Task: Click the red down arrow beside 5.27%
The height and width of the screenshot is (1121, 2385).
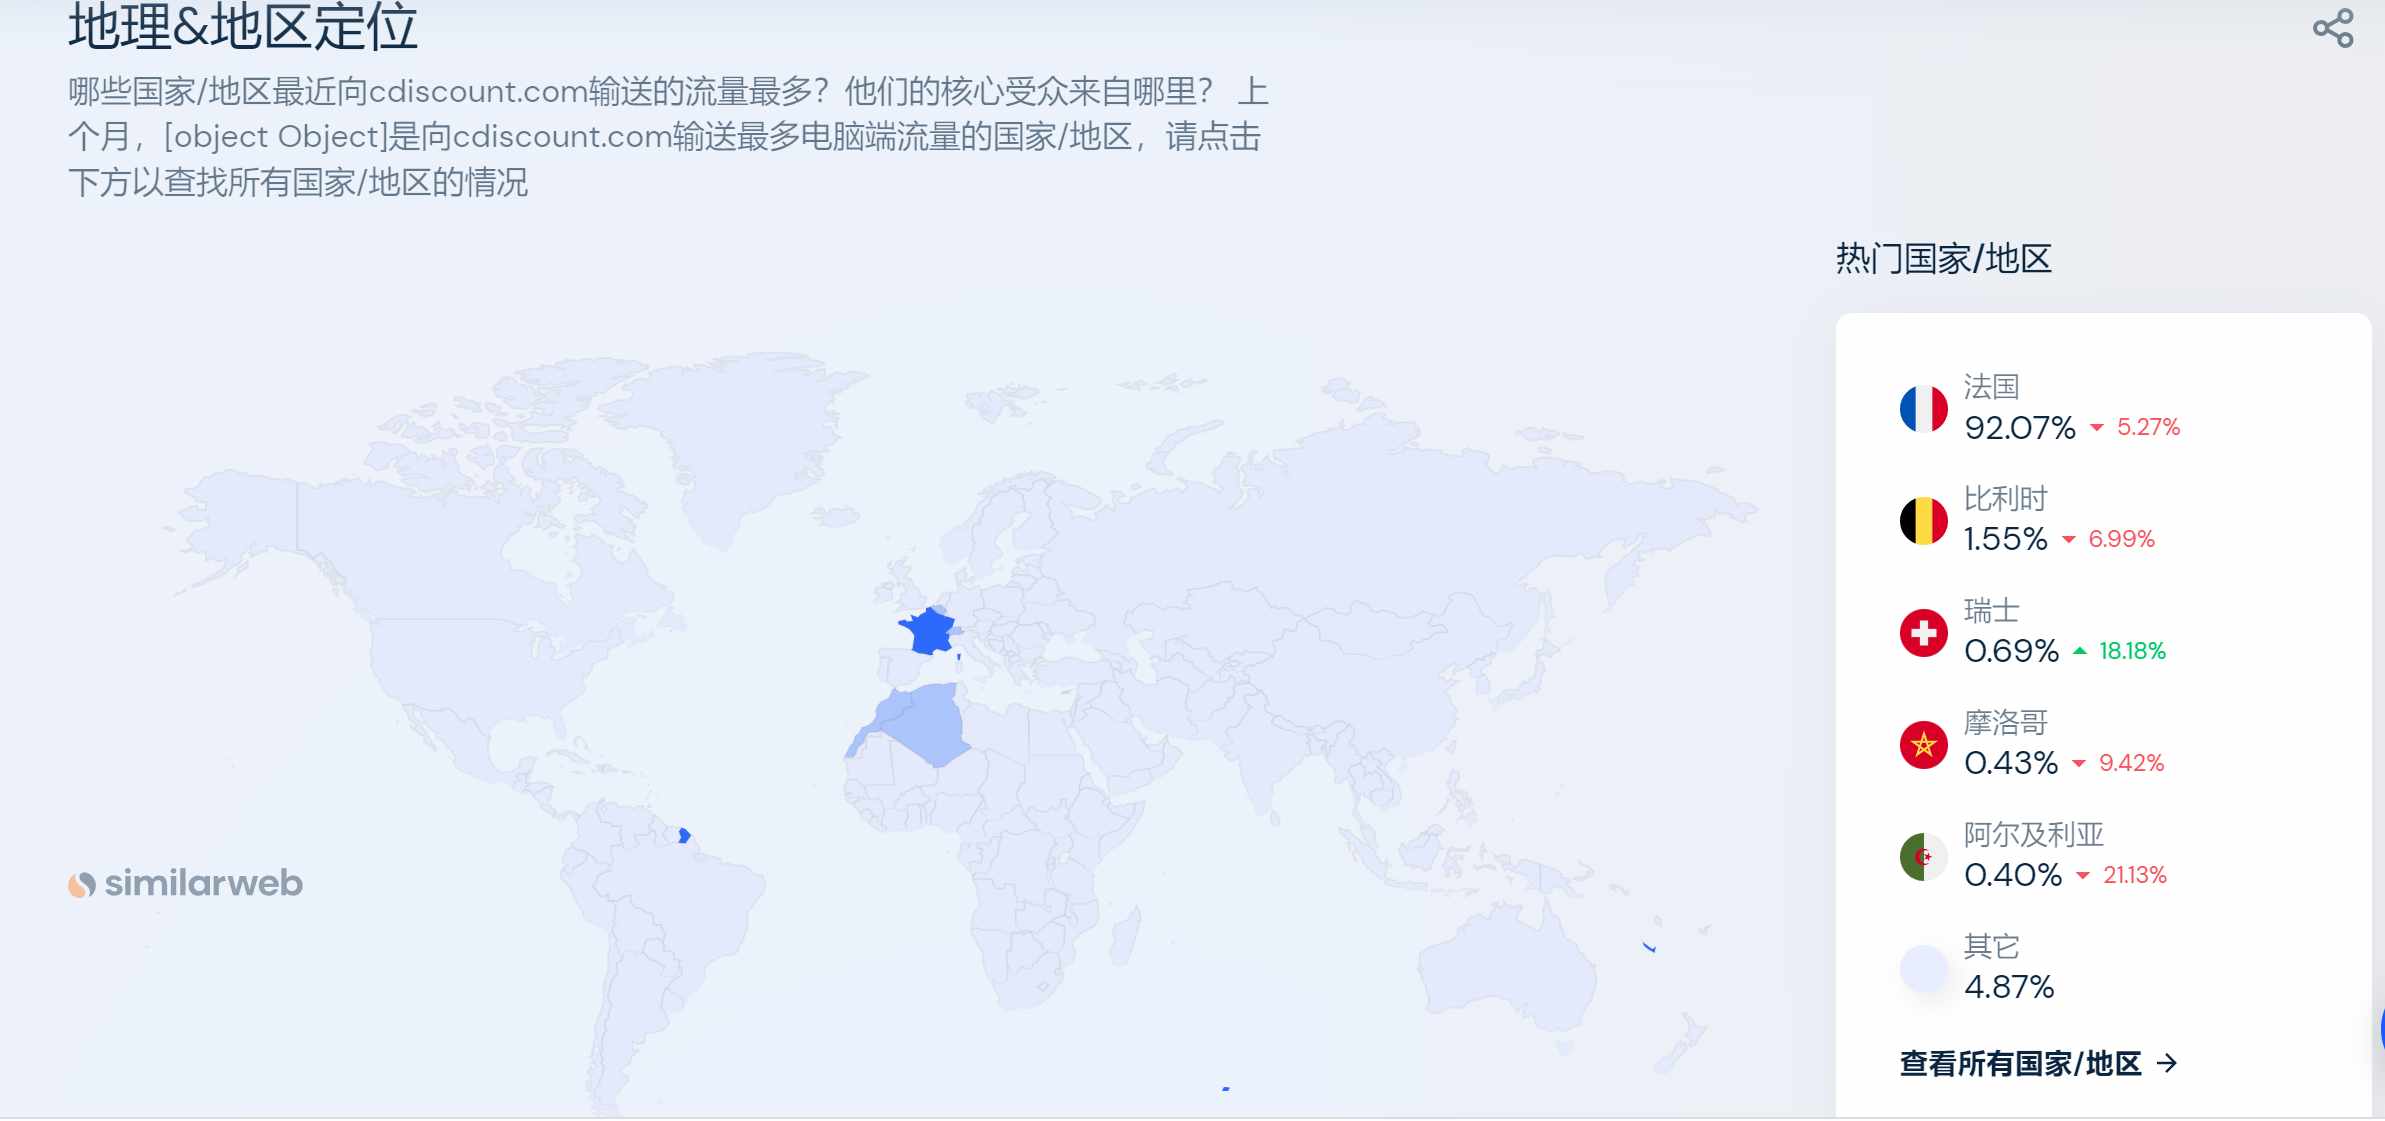Action: tap(2097, 428)
